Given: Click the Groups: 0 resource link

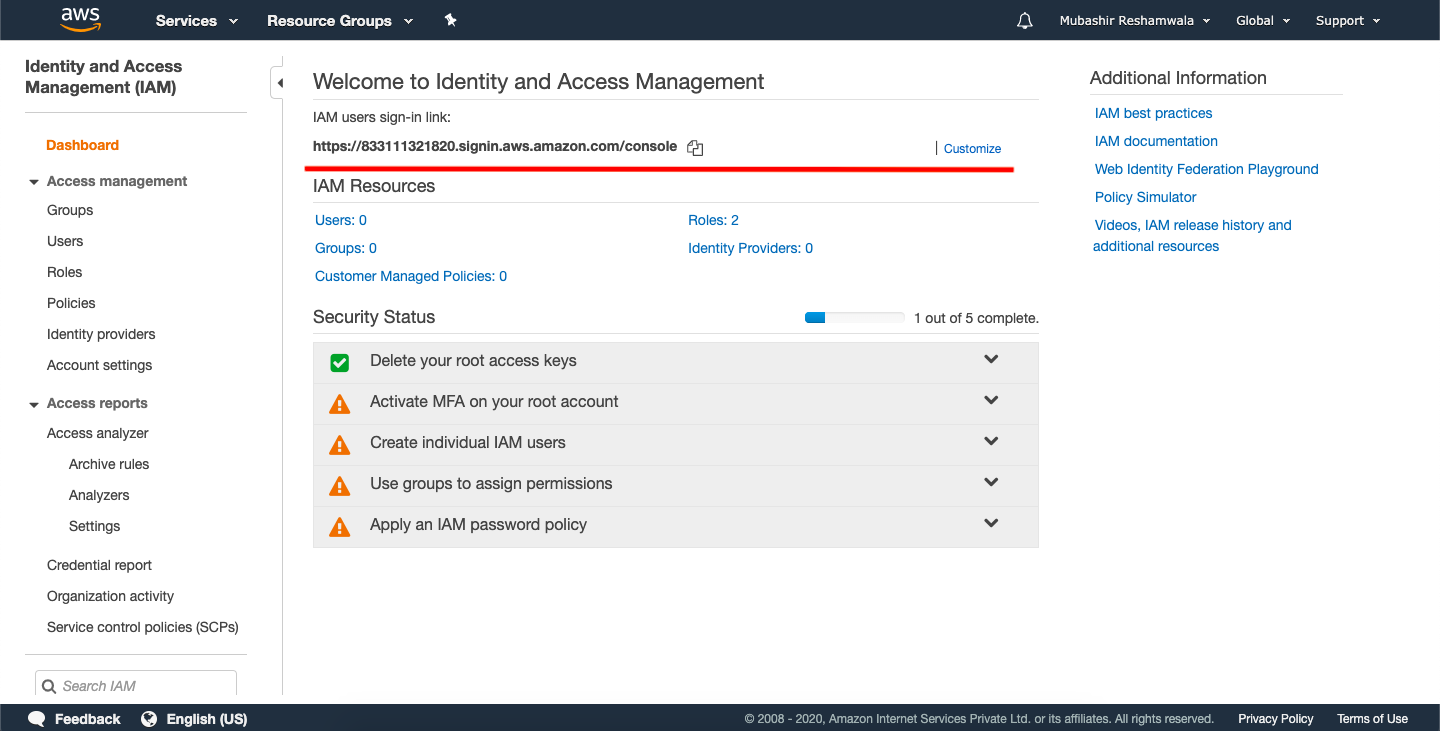Looking at the screenshot, I should tap(346, 248).
